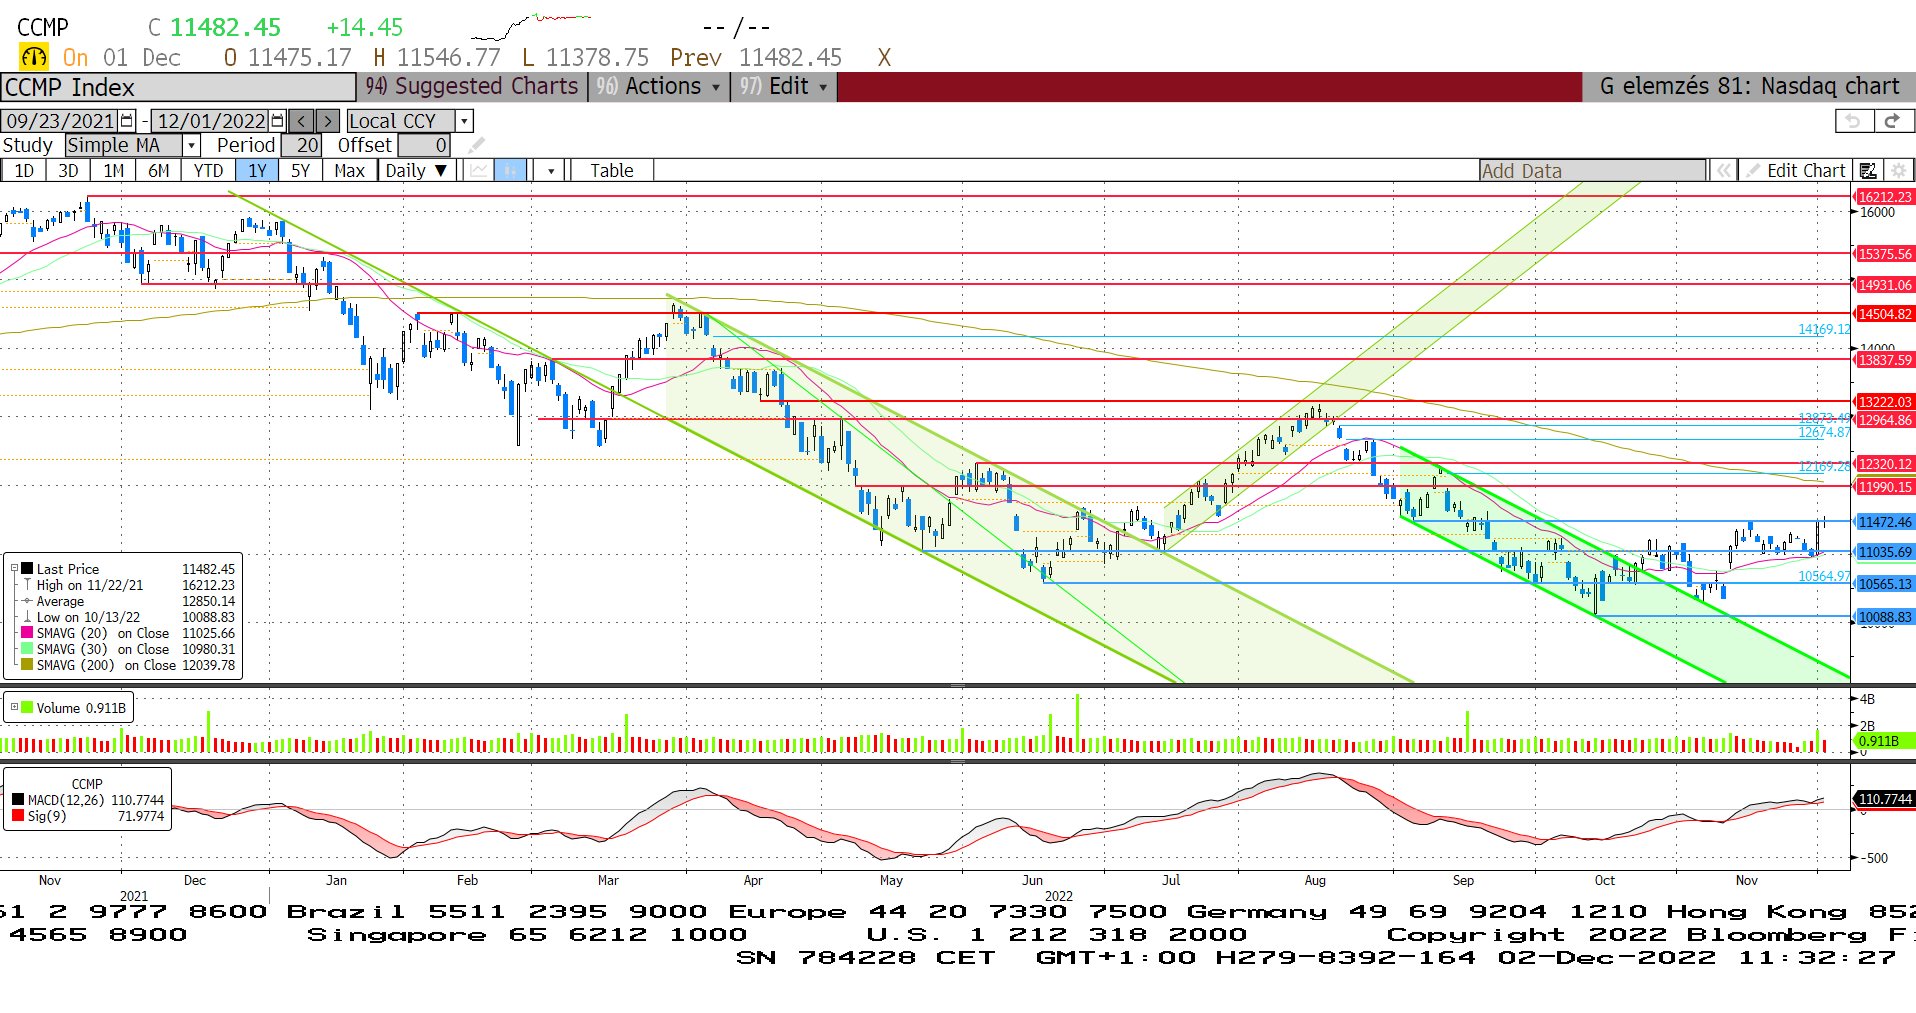Screen dimensions: 1916x1013
Task: Click the intraday sparkline mini chart
Action: pyautogui.click(x=531, y=25)
